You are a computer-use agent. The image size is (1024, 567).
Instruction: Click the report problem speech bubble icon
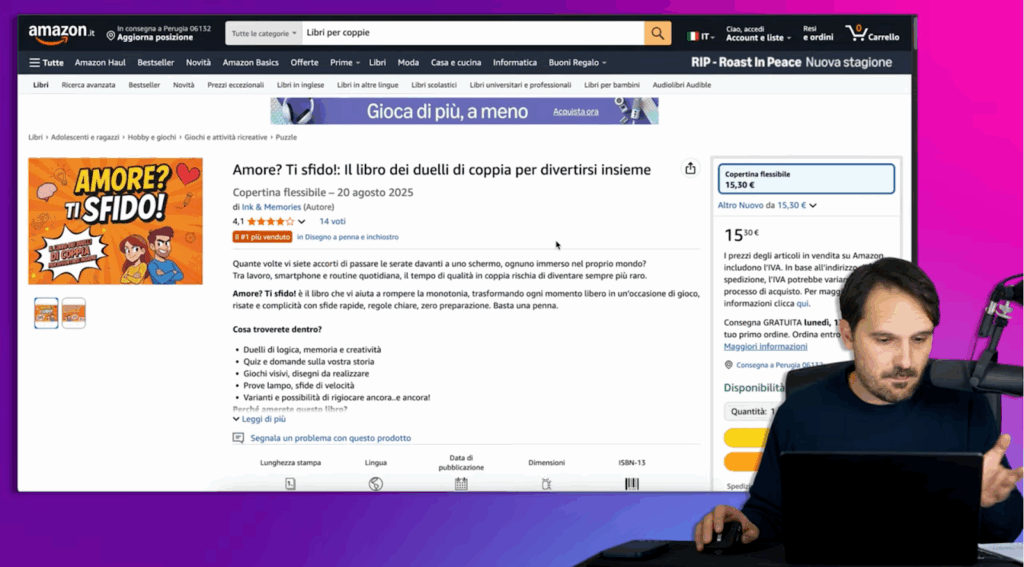point(238,438)
